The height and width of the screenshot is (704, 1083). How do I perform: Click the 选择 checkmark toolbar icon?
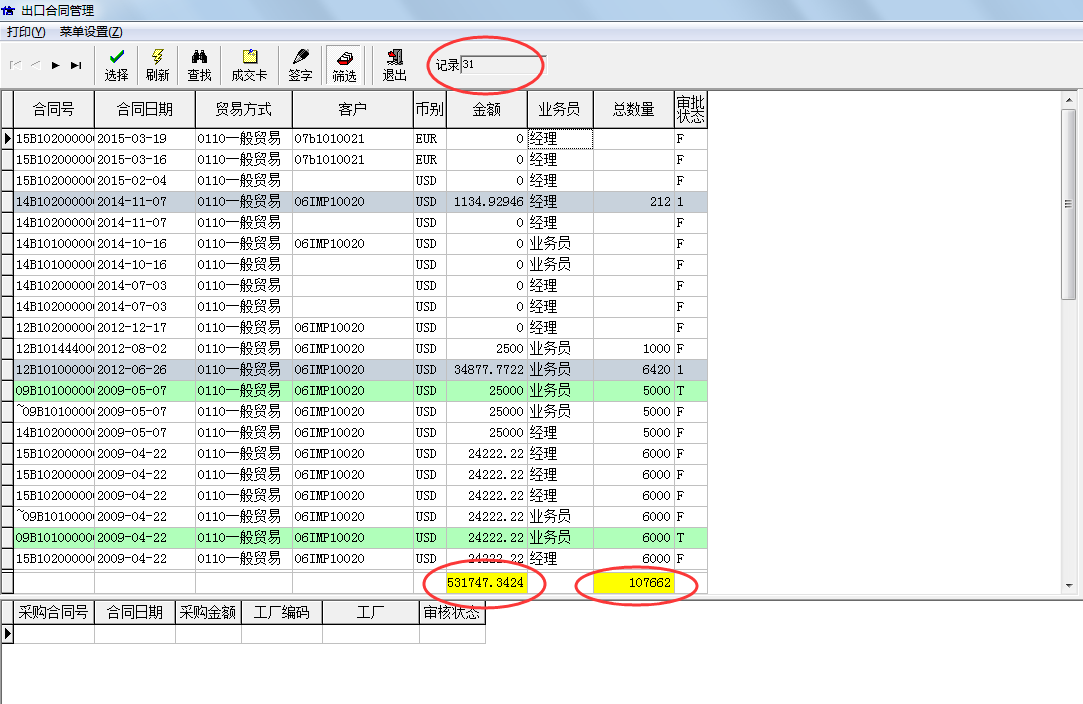[116, 65]
